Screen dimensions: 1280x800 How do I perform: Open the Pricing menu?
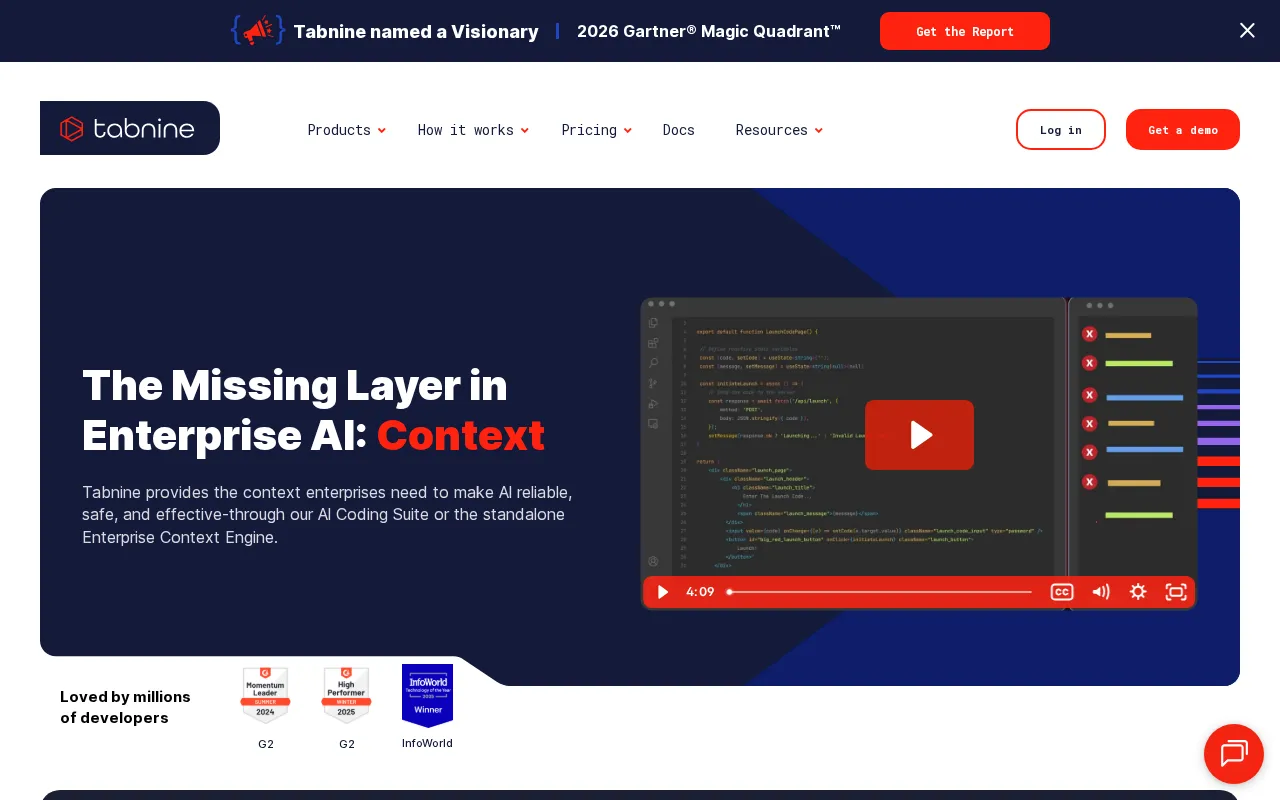tap(589, 130)
